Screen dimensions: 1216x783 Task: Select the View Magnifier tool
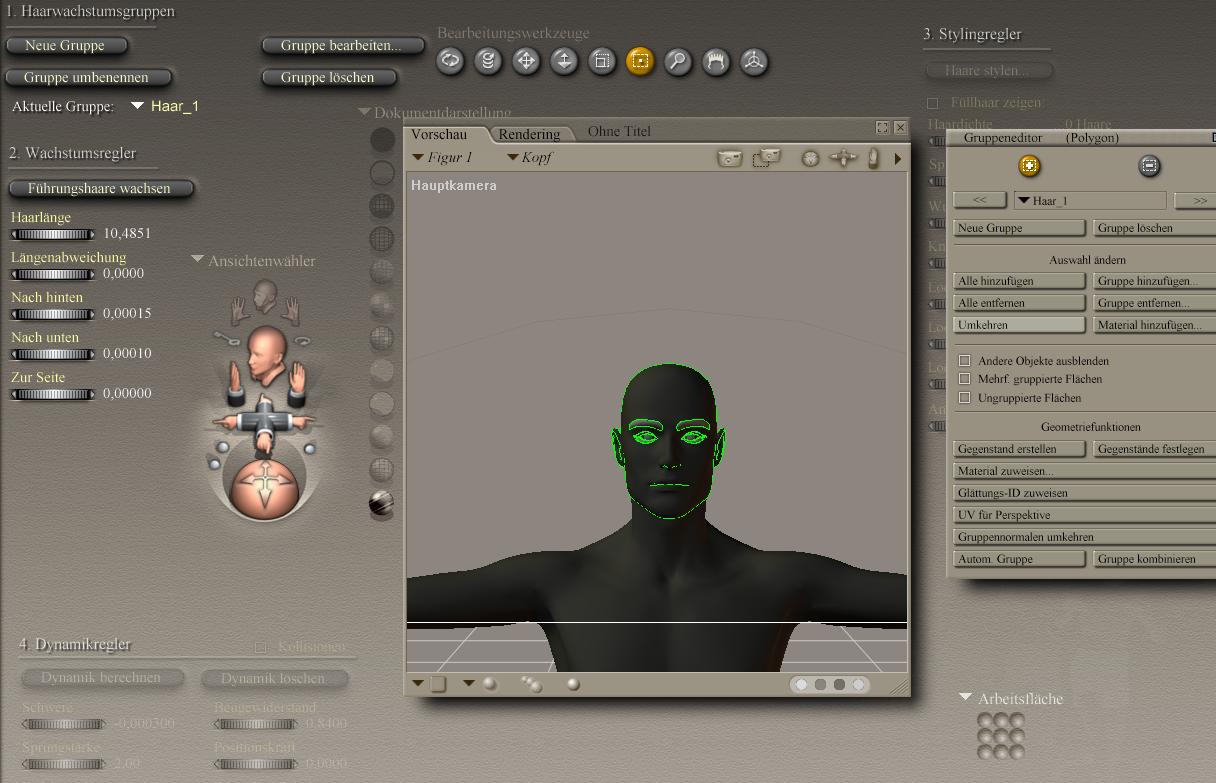(x=678, y=61)
